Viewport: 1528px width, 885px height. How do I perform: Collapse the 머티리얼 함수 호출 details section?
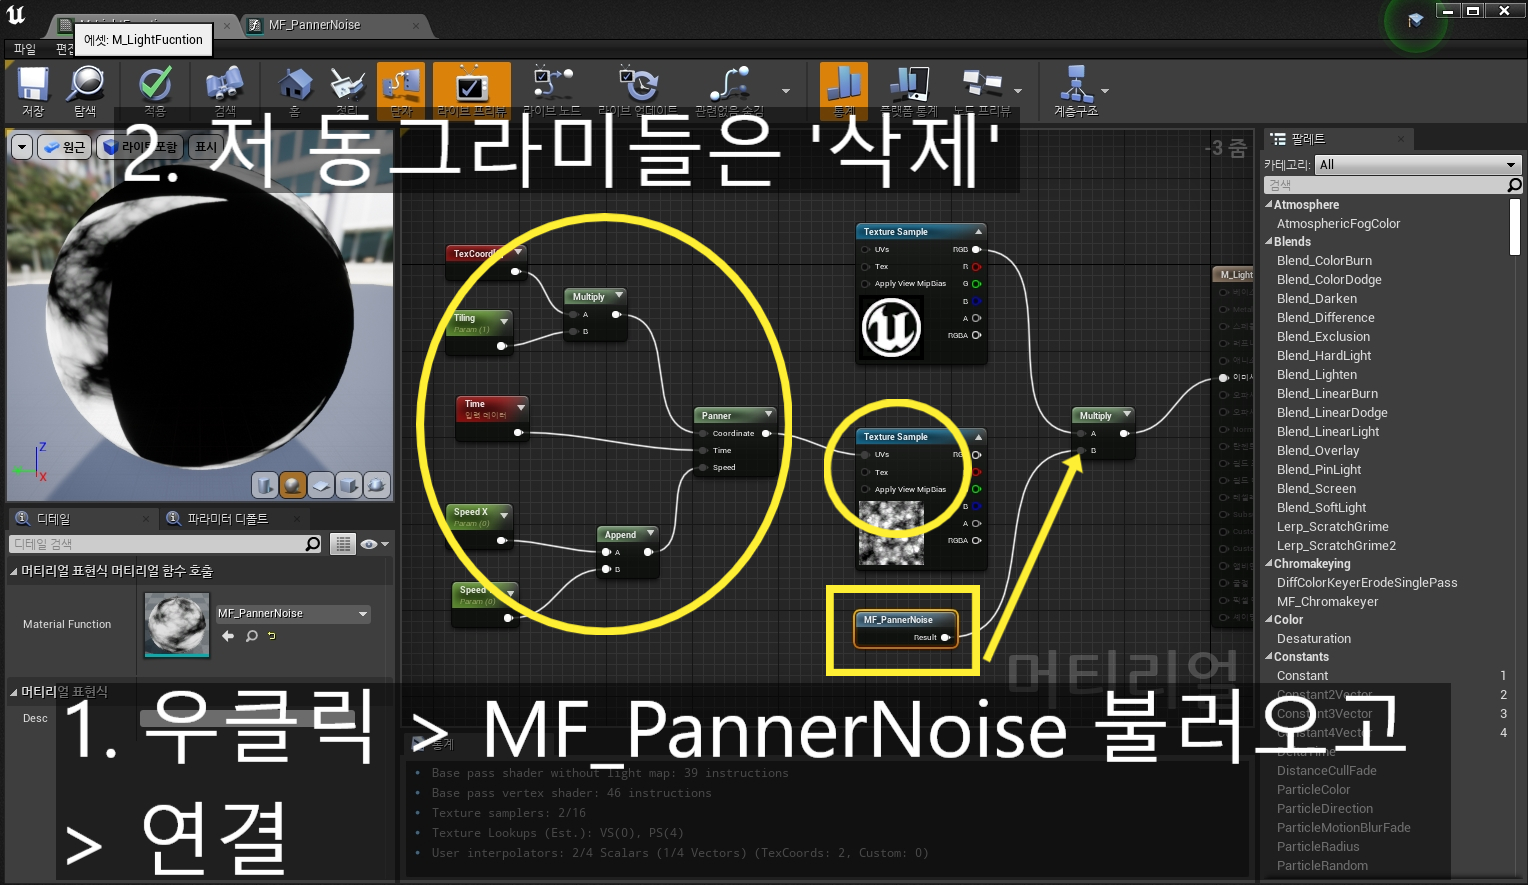coord(14,571)
